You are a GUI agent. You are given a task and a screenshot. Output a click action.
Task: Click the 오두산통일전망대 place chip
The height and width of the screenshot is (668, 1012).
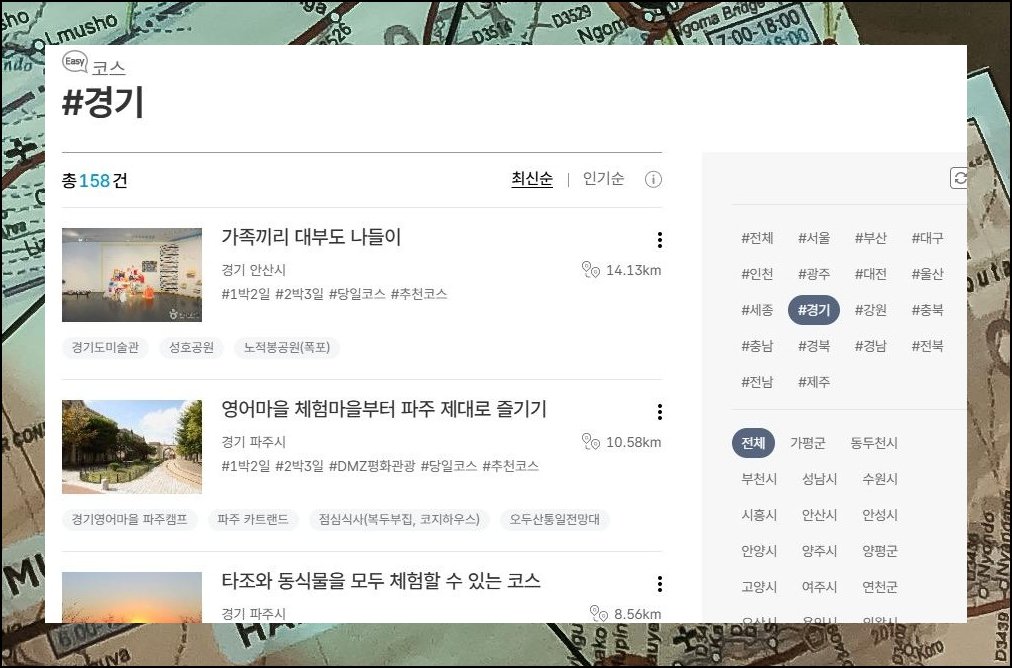click(x=554, y=520)
